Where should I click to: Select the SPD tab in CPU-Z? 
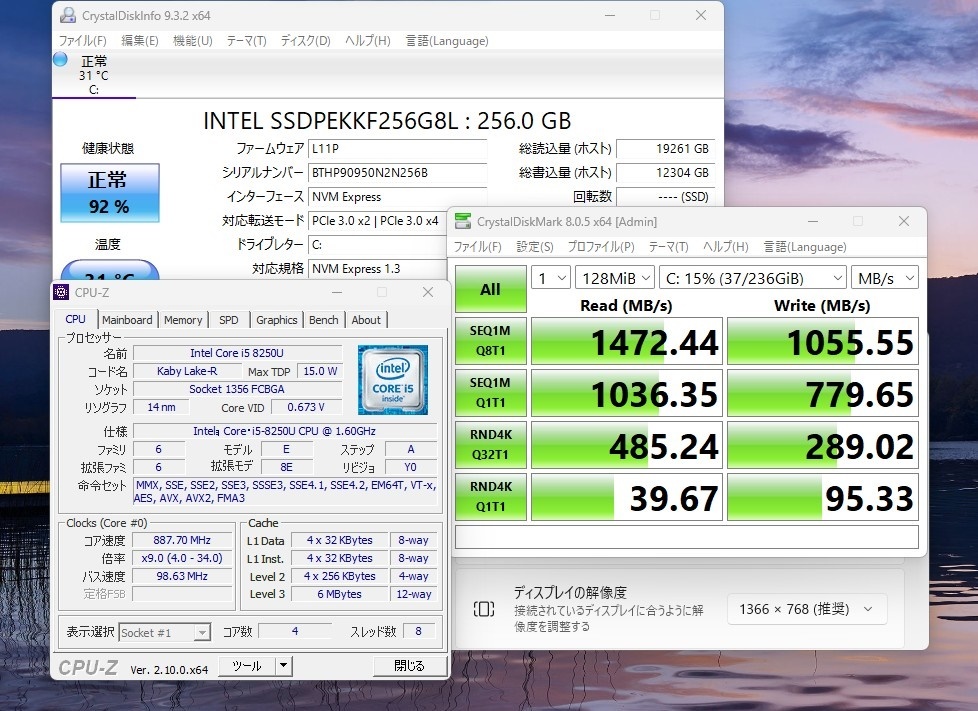point(228,319)
